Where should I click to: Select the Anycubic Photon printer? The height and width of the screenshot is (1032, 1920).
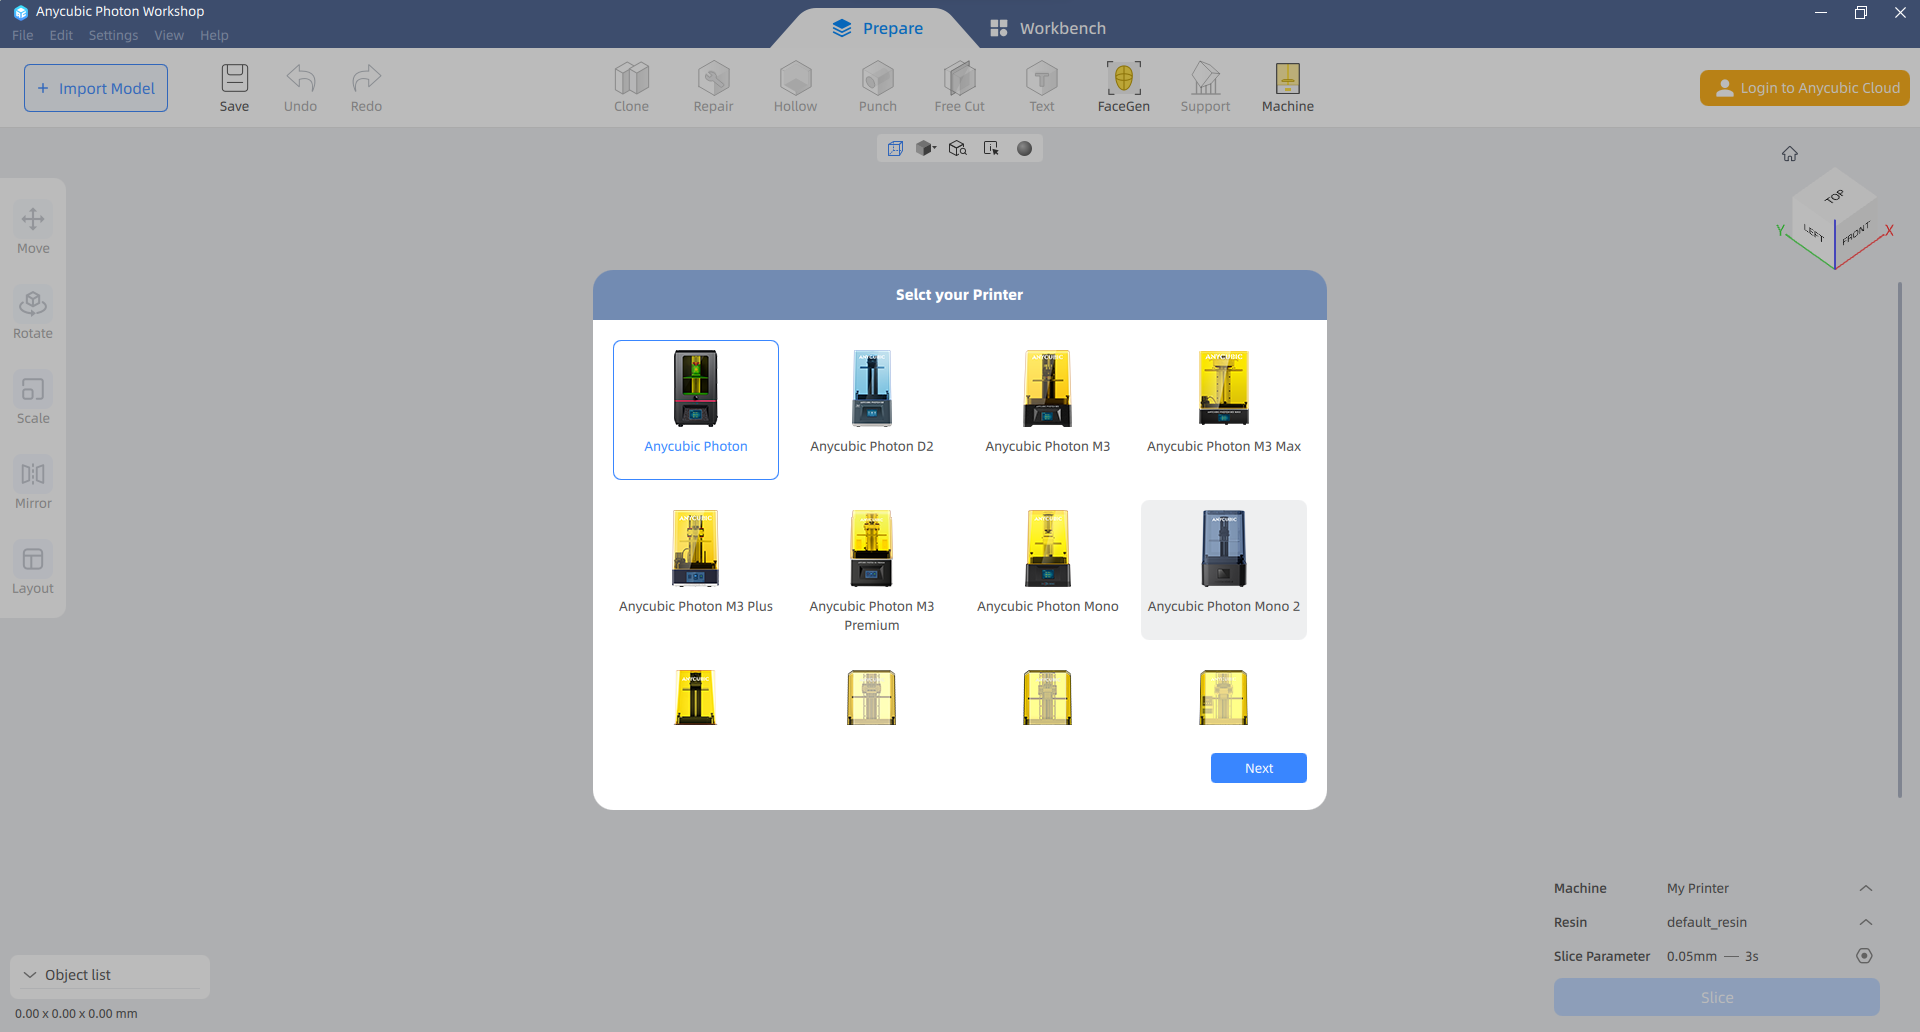[696, 410]
